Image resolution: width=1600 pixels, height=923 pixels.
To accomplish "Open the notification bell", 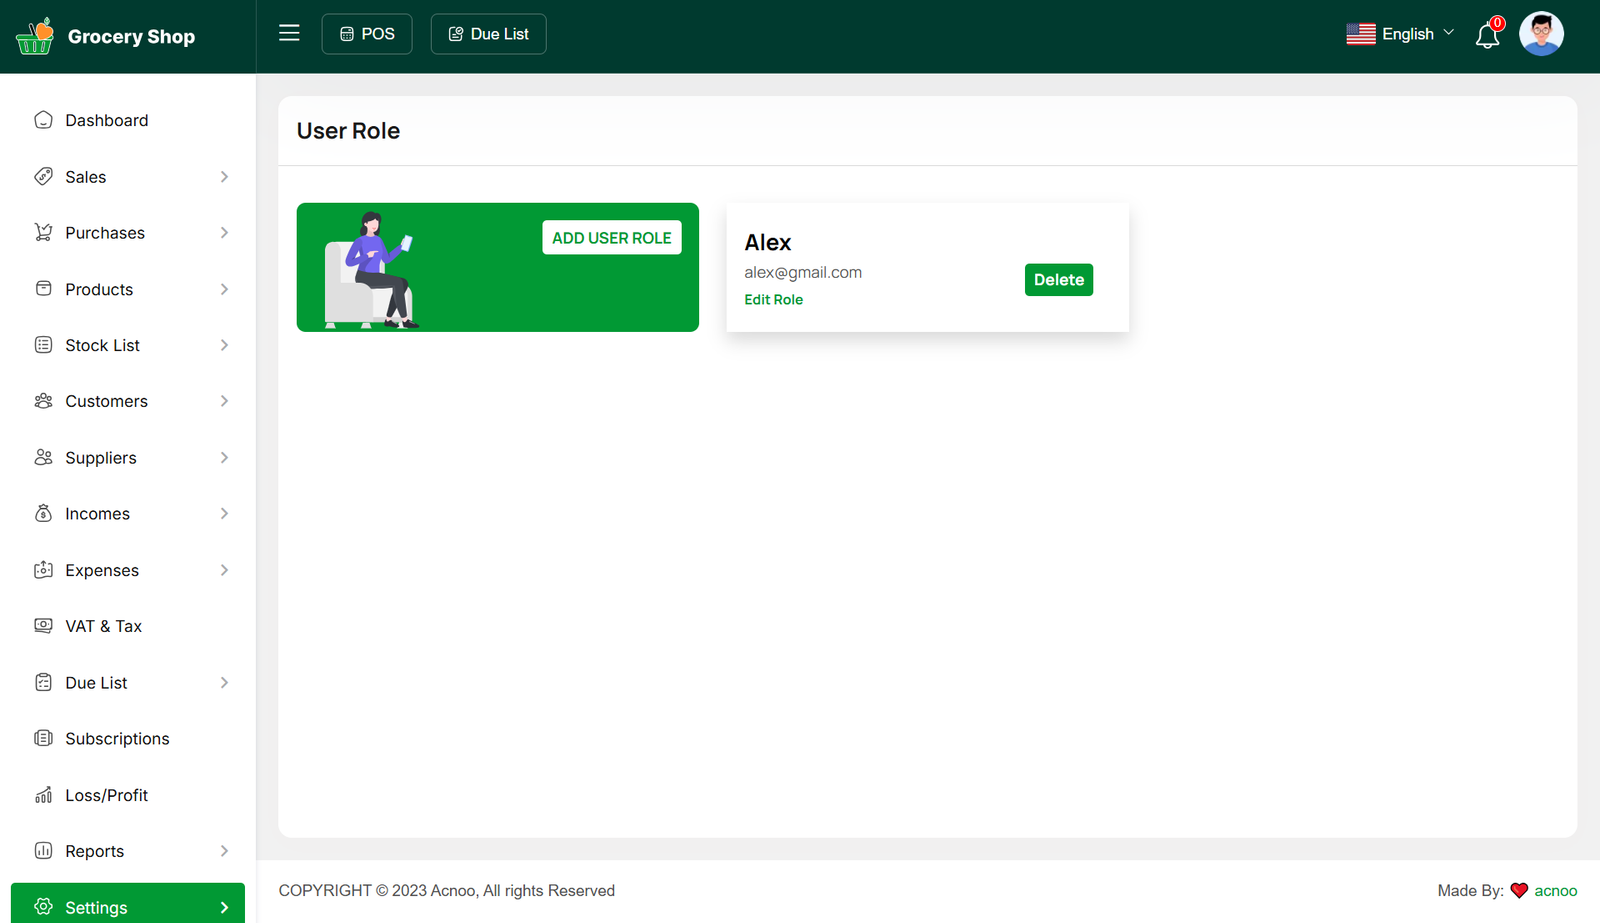I will coord(1487,36).
